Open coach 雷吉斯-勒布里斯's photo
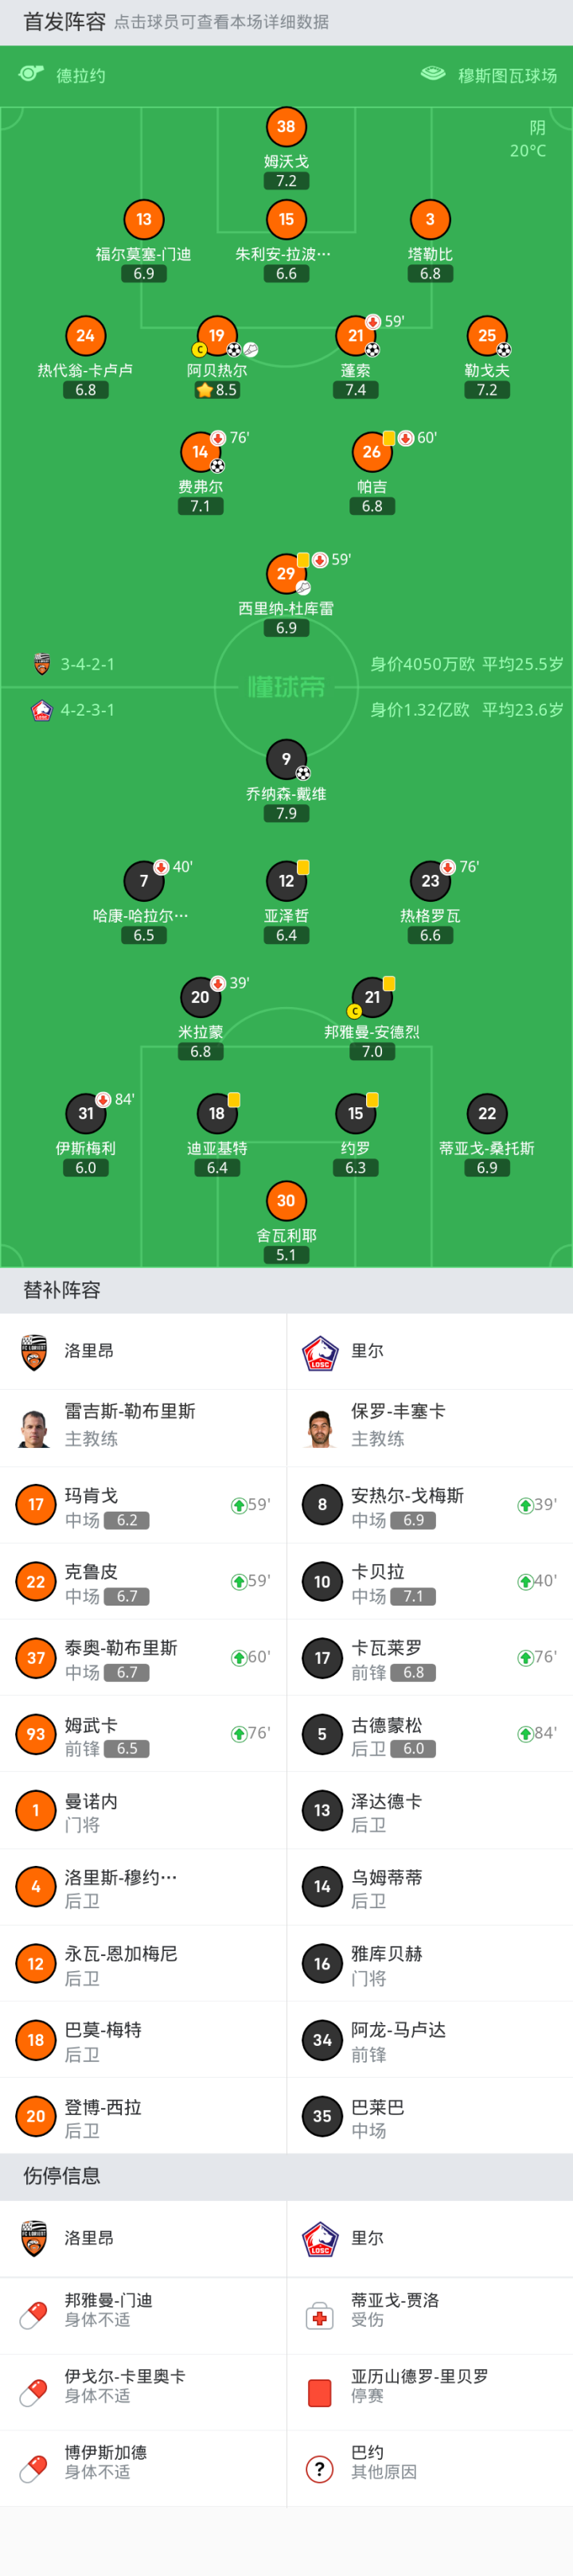Screen dimensions: 573x2576 (x=34, y=1427)
